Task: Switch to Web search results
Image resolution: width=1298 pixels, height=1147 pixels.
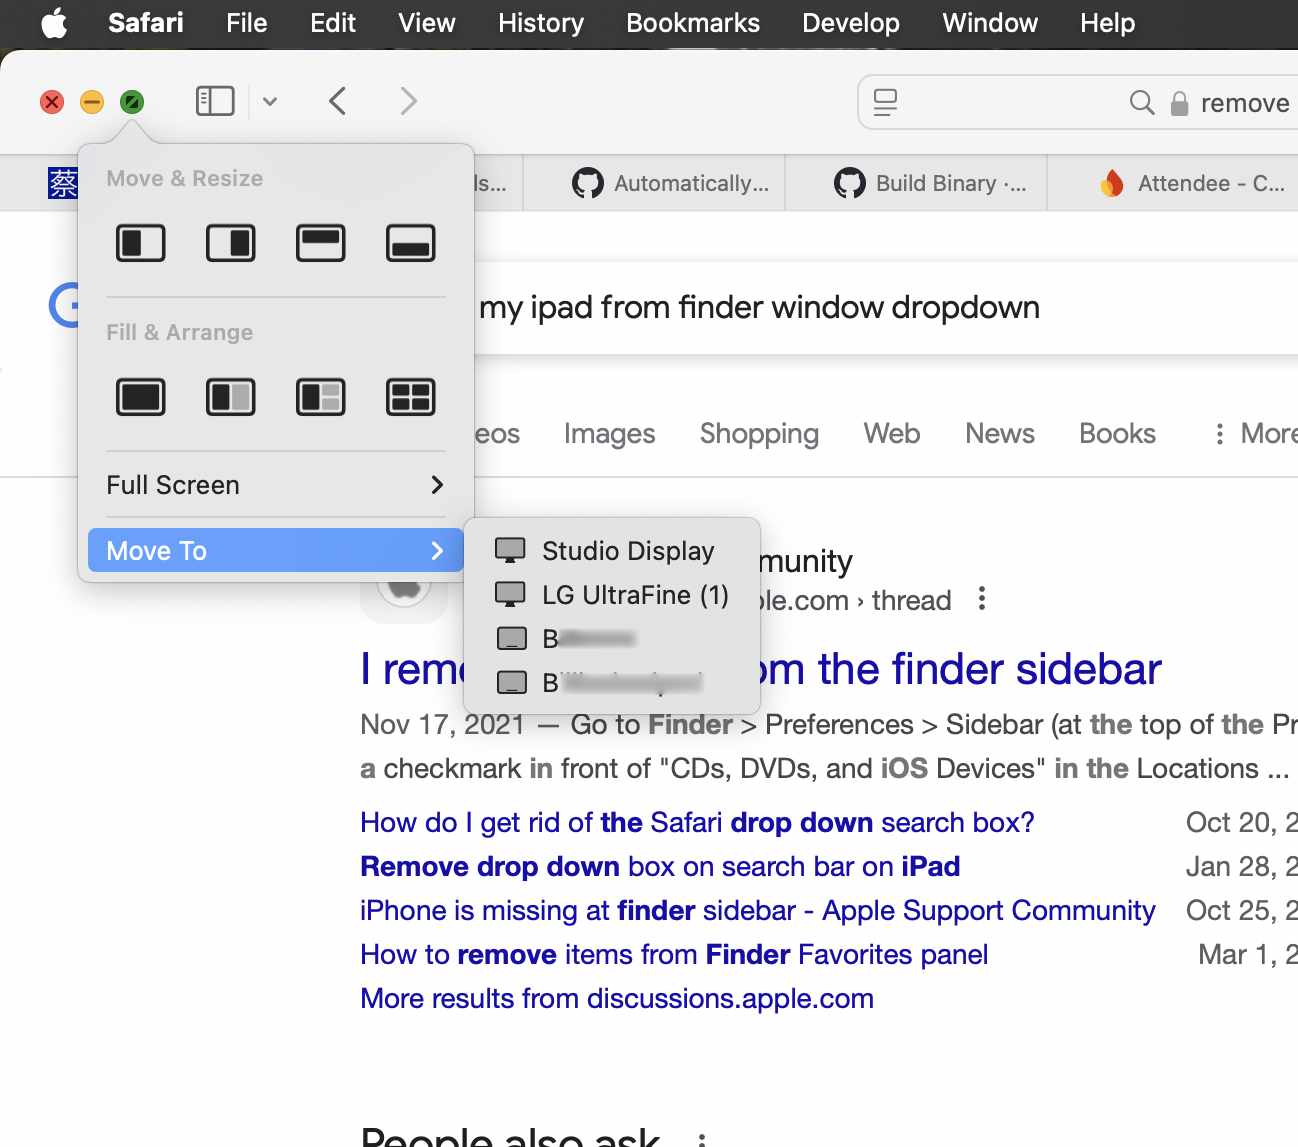Action: pos(892,434)
